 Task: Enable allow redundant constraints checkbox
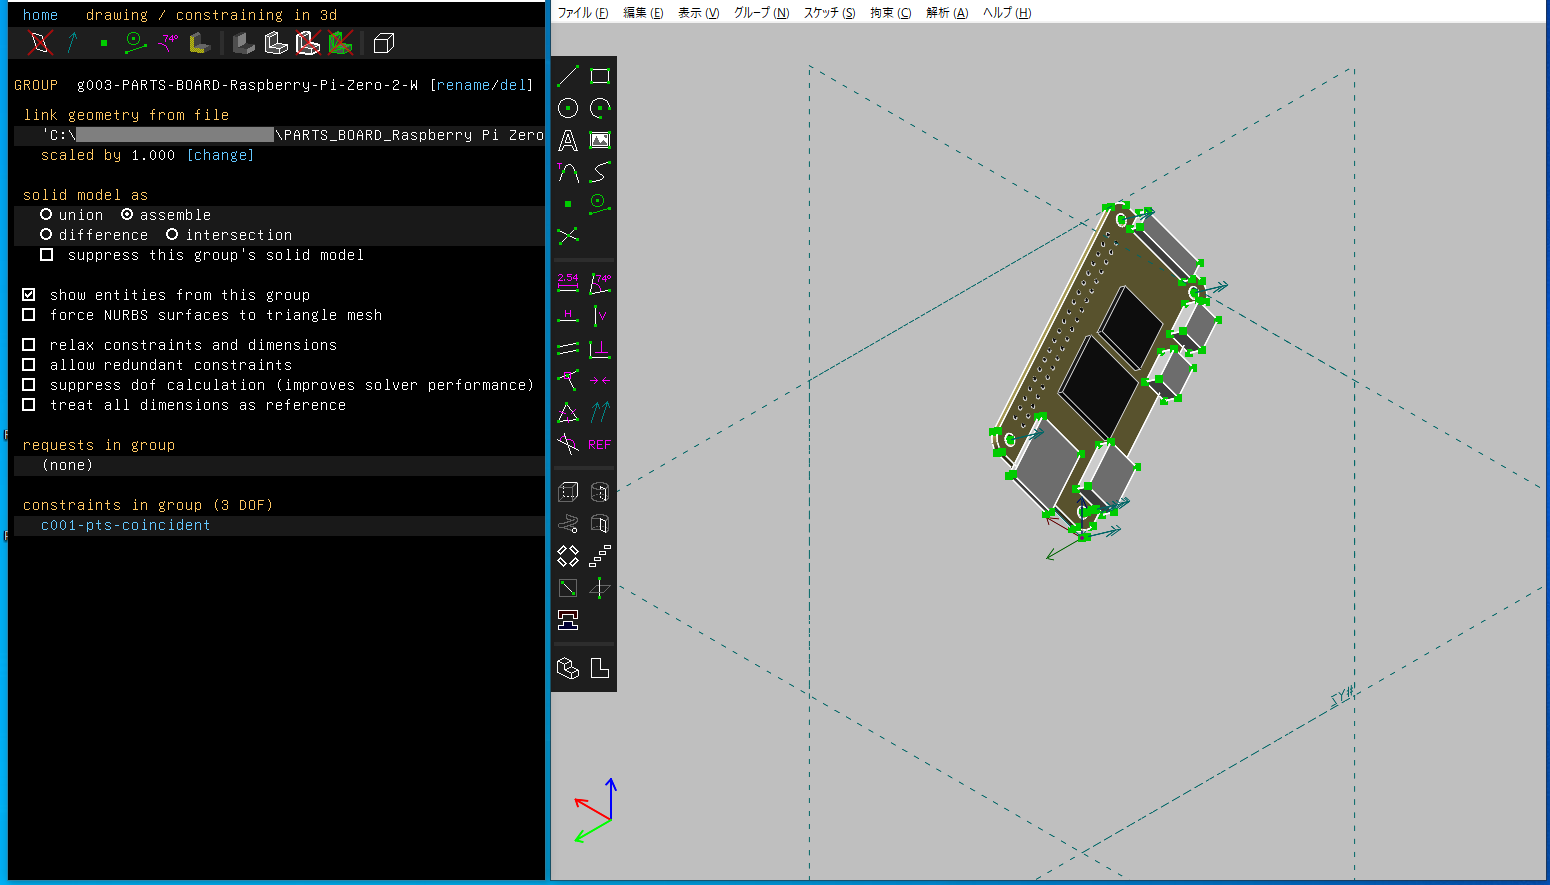[29, 365]
